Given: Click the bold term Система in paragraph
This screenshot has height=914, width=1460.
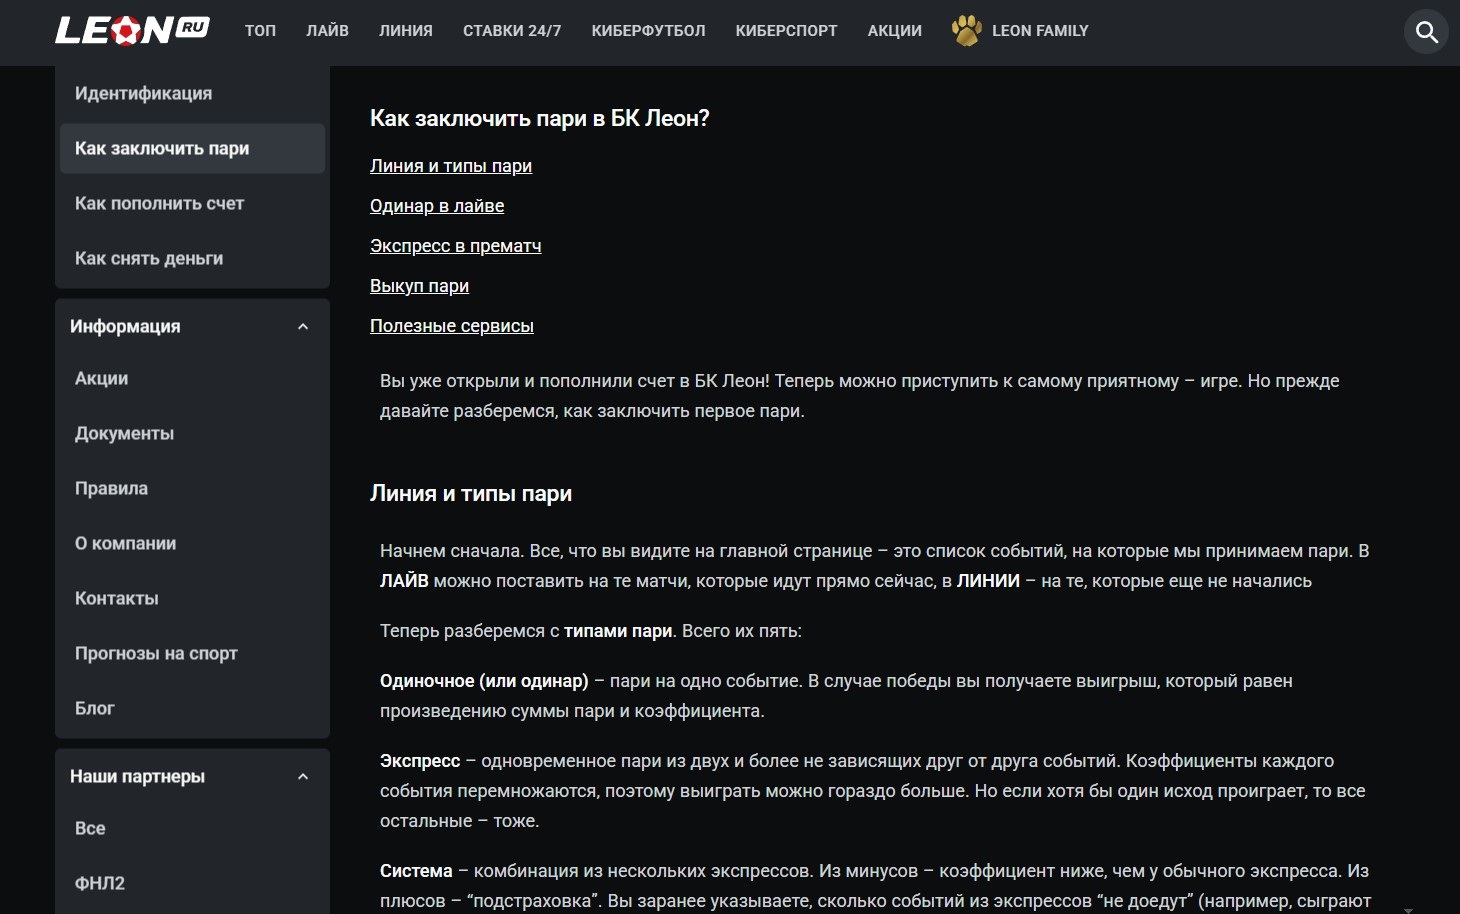Looking at the screenshot, I should click(416, 871).
